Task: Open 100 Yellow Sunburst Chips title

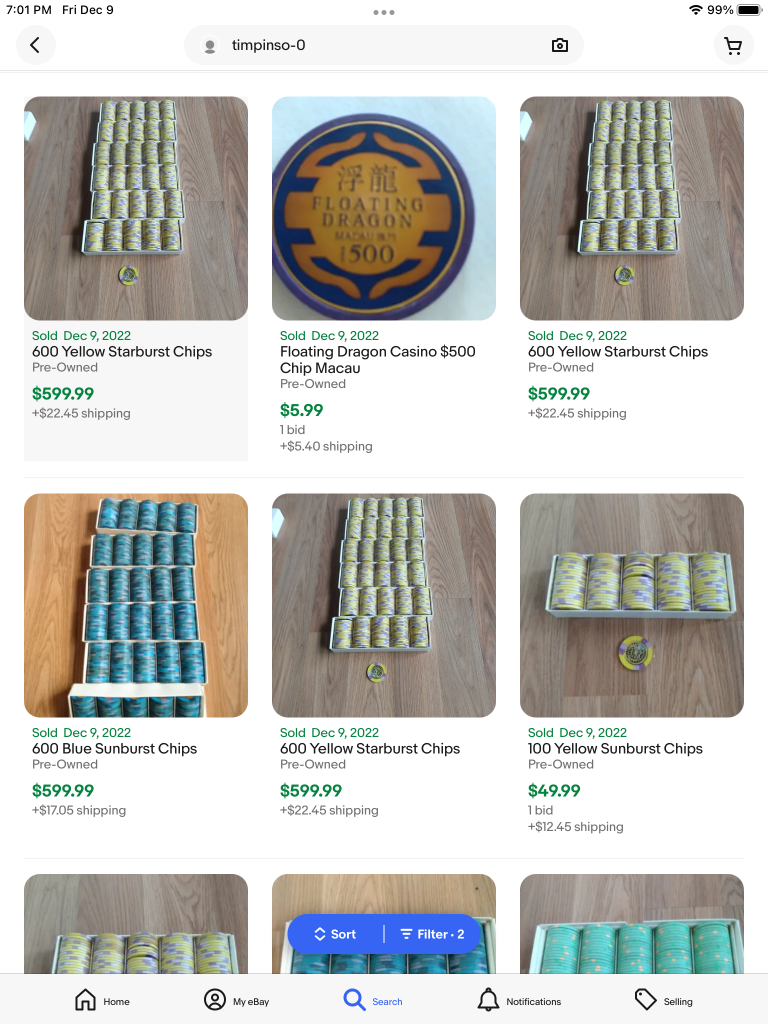Action: click(x=615, y=748)
